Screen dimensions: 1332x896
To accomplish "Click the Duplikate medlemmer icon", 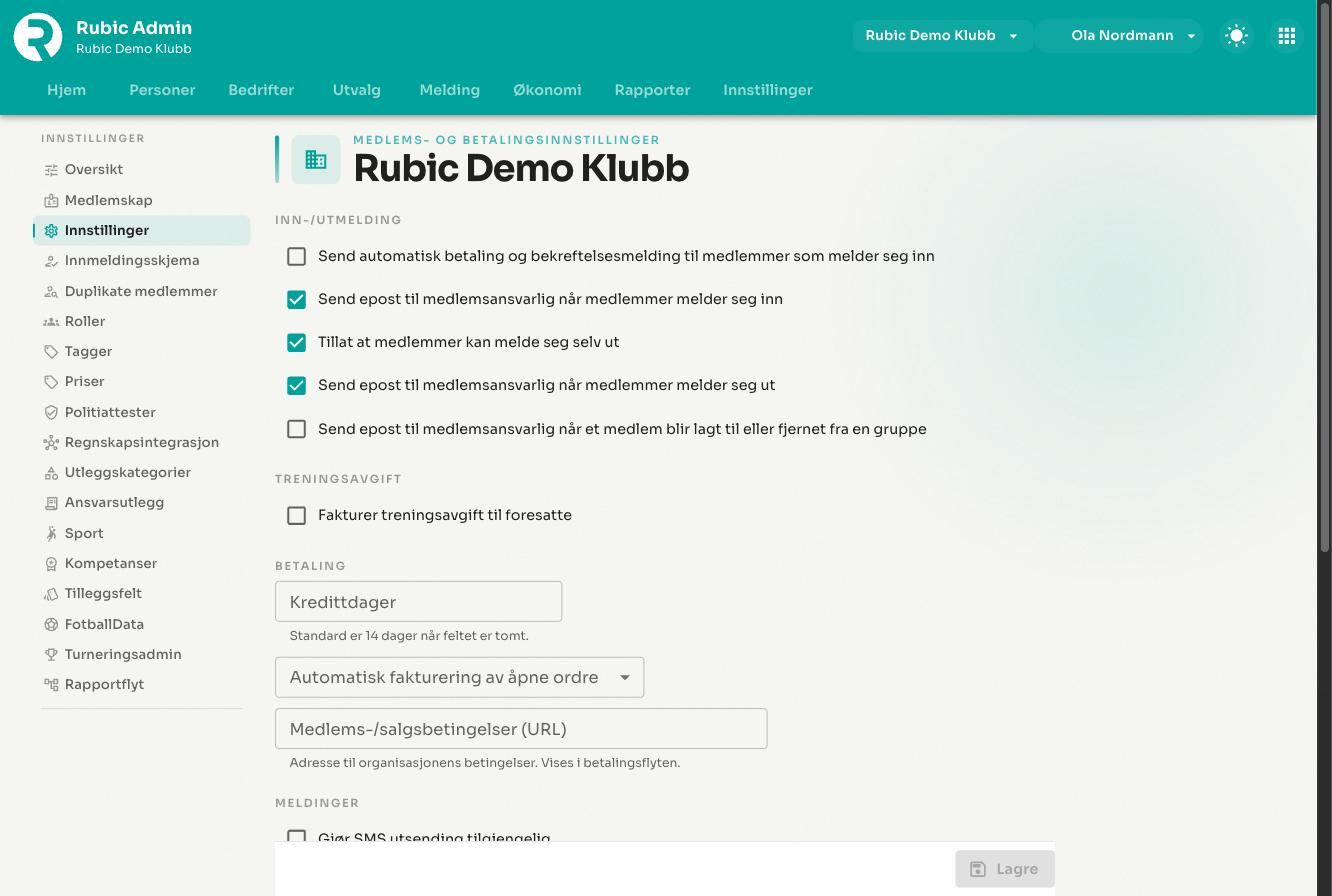I will click(x=51, y=292).
